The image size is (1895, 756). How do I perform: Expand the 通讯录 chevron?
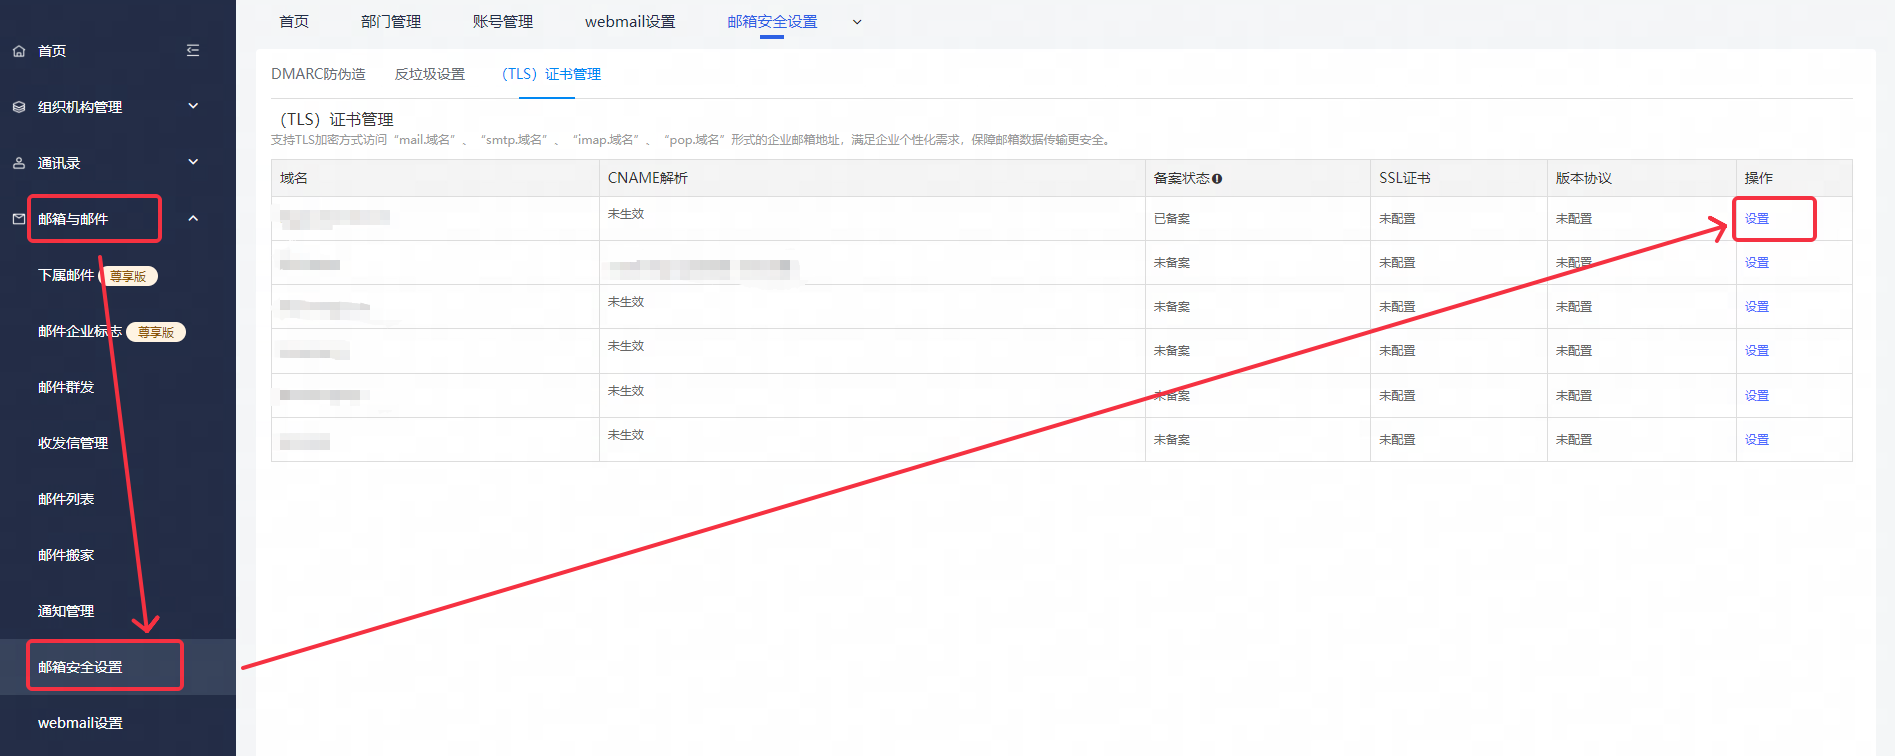pyautogui.click(x=193, y=162)
